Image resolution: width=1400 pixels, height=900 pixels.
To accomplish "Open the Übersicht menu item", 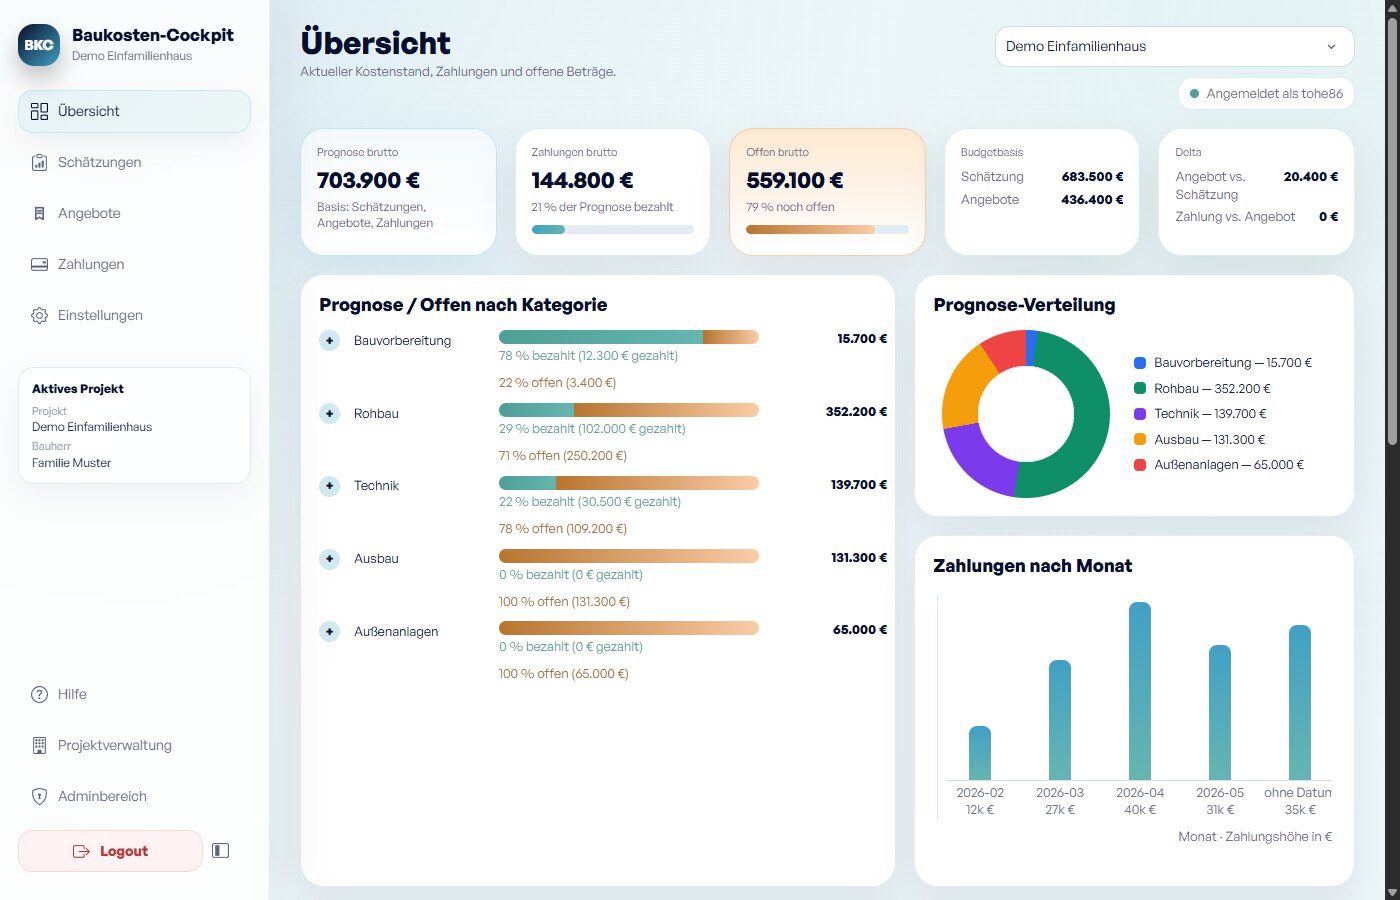I will 134,111.
